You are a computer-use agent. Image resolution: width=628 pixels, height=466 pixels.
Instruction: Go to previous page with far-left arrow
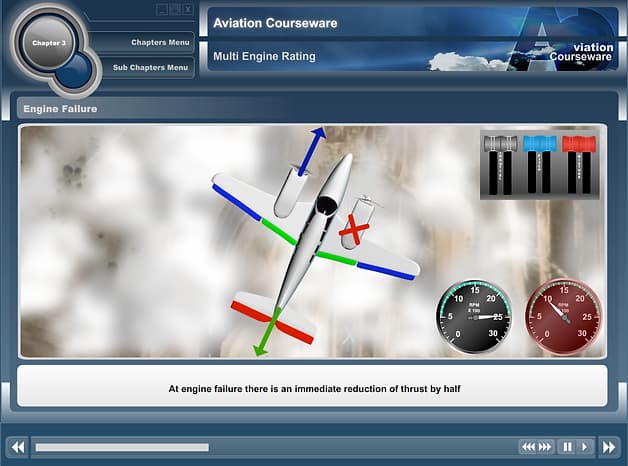[17, 447]
